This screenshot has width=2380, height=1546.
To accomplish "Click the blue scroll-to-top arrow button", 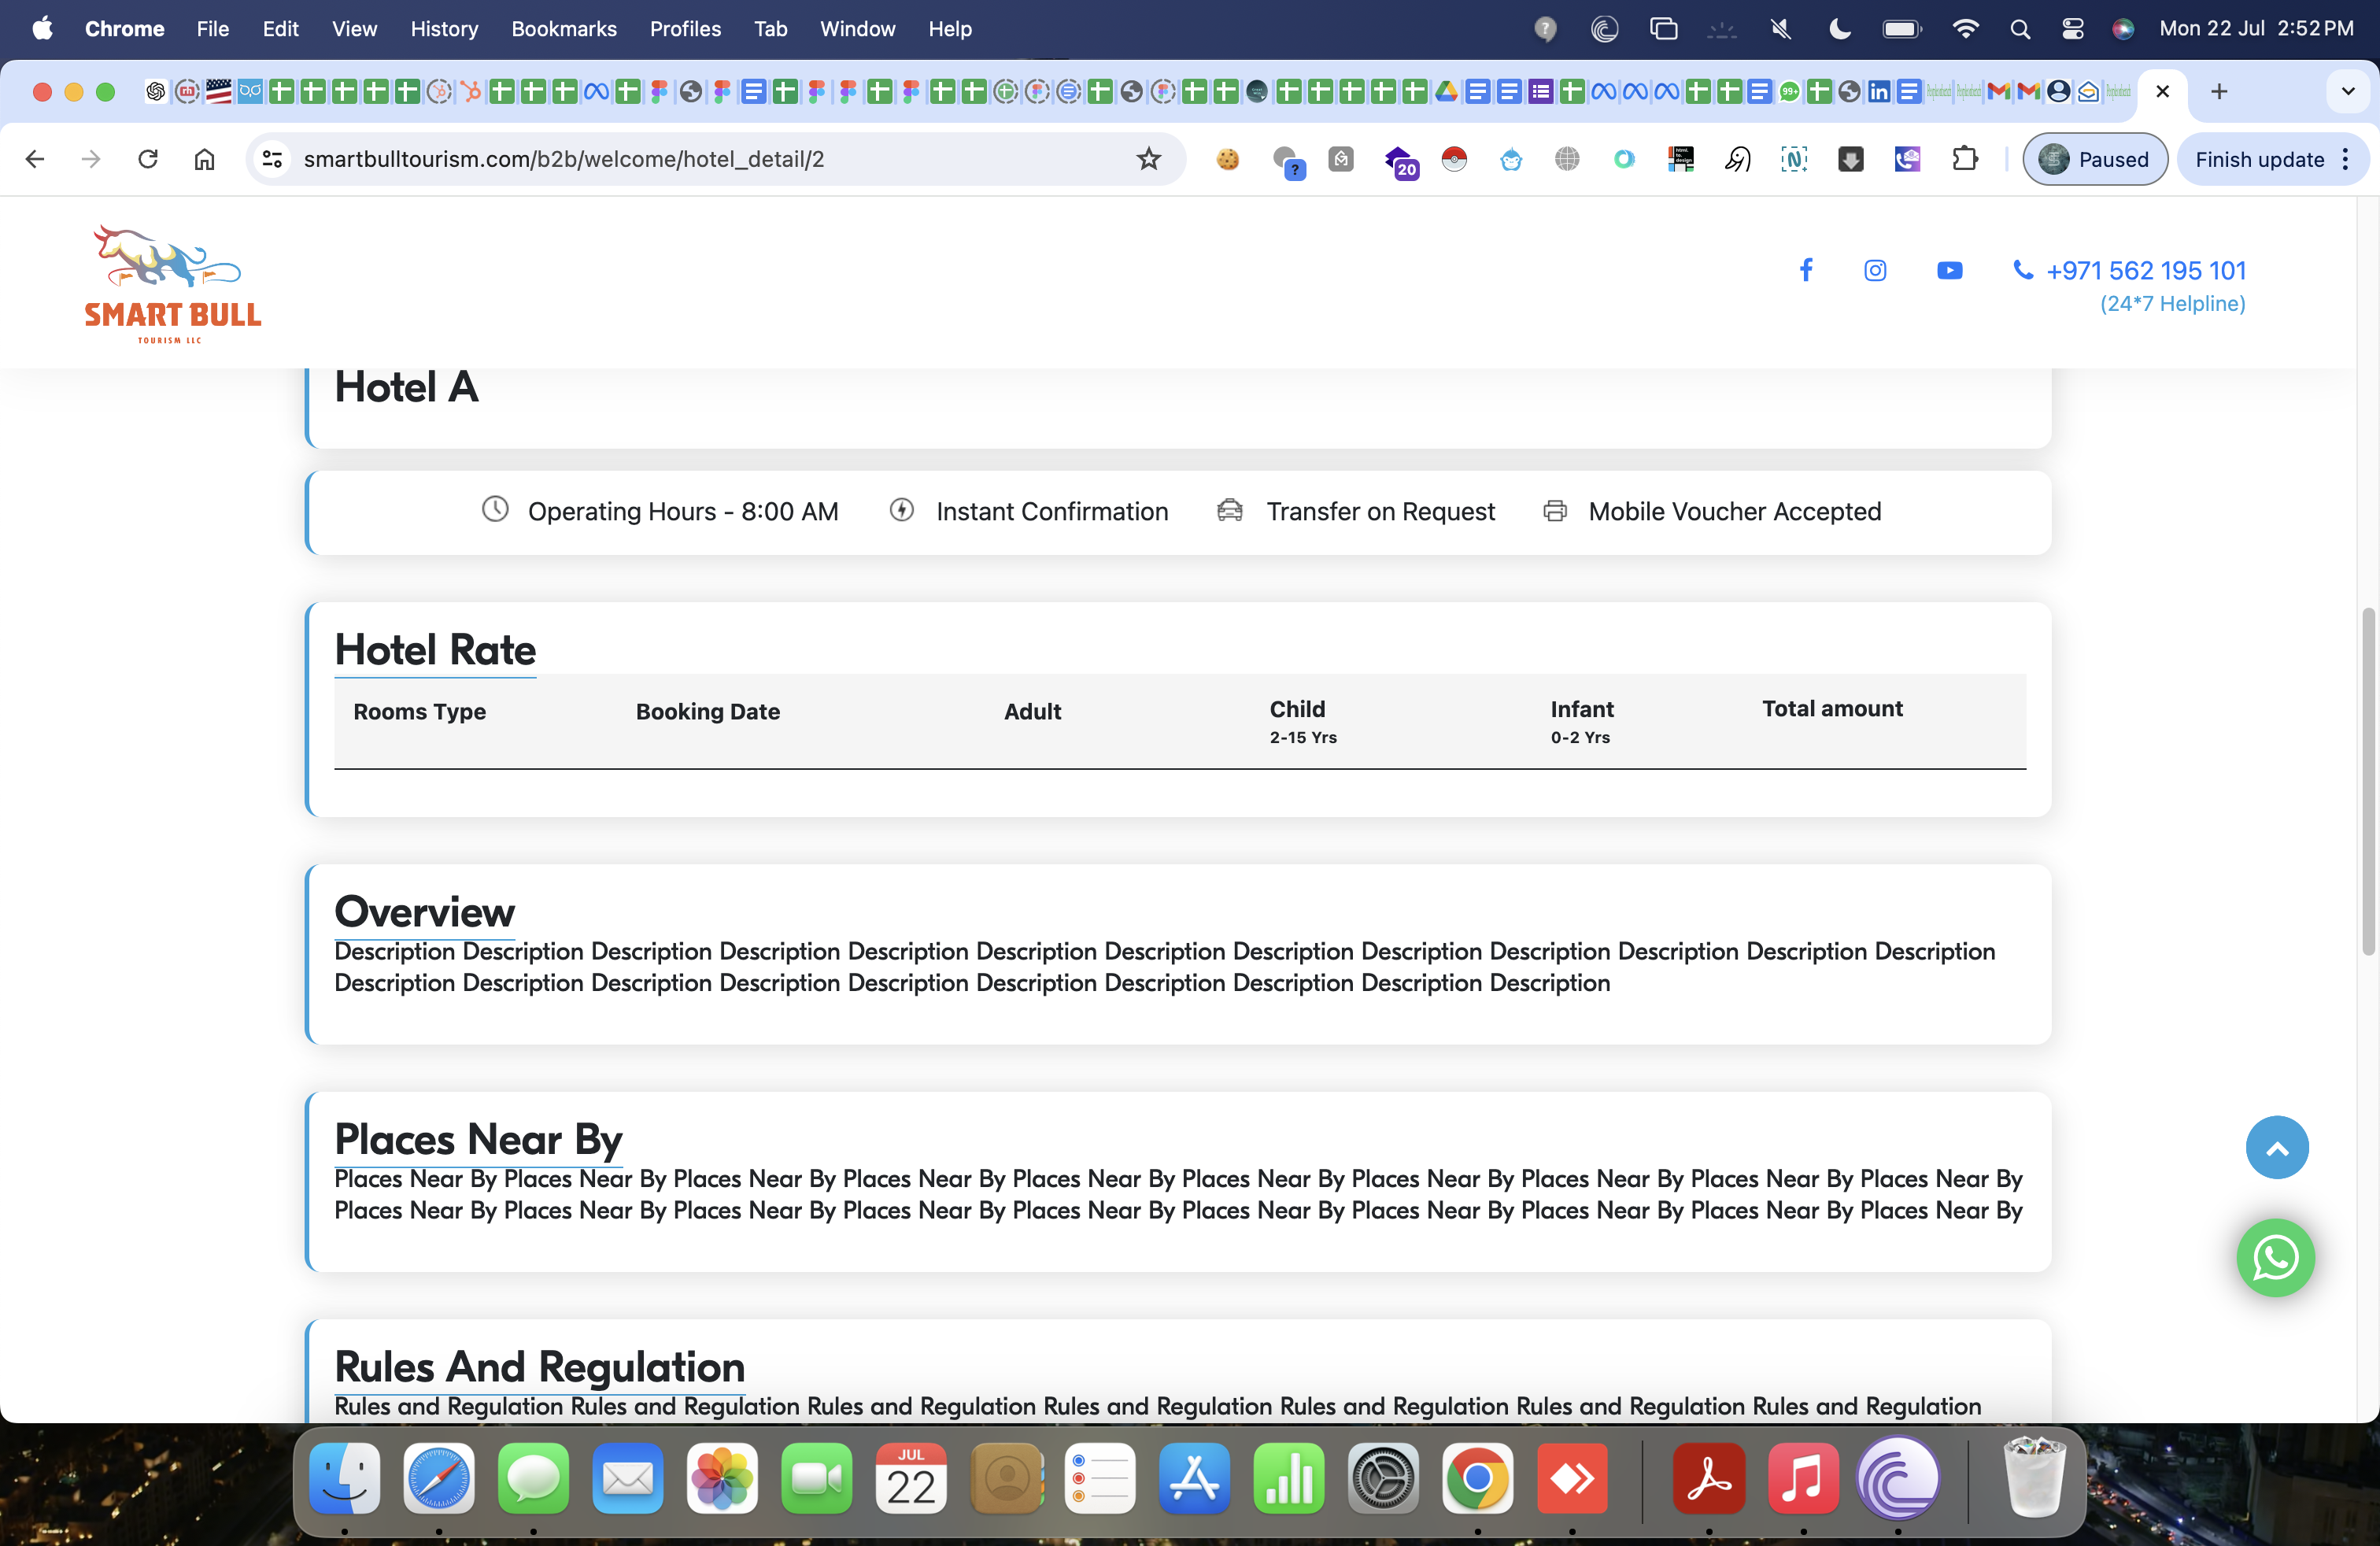I will pos(2276,1147).
